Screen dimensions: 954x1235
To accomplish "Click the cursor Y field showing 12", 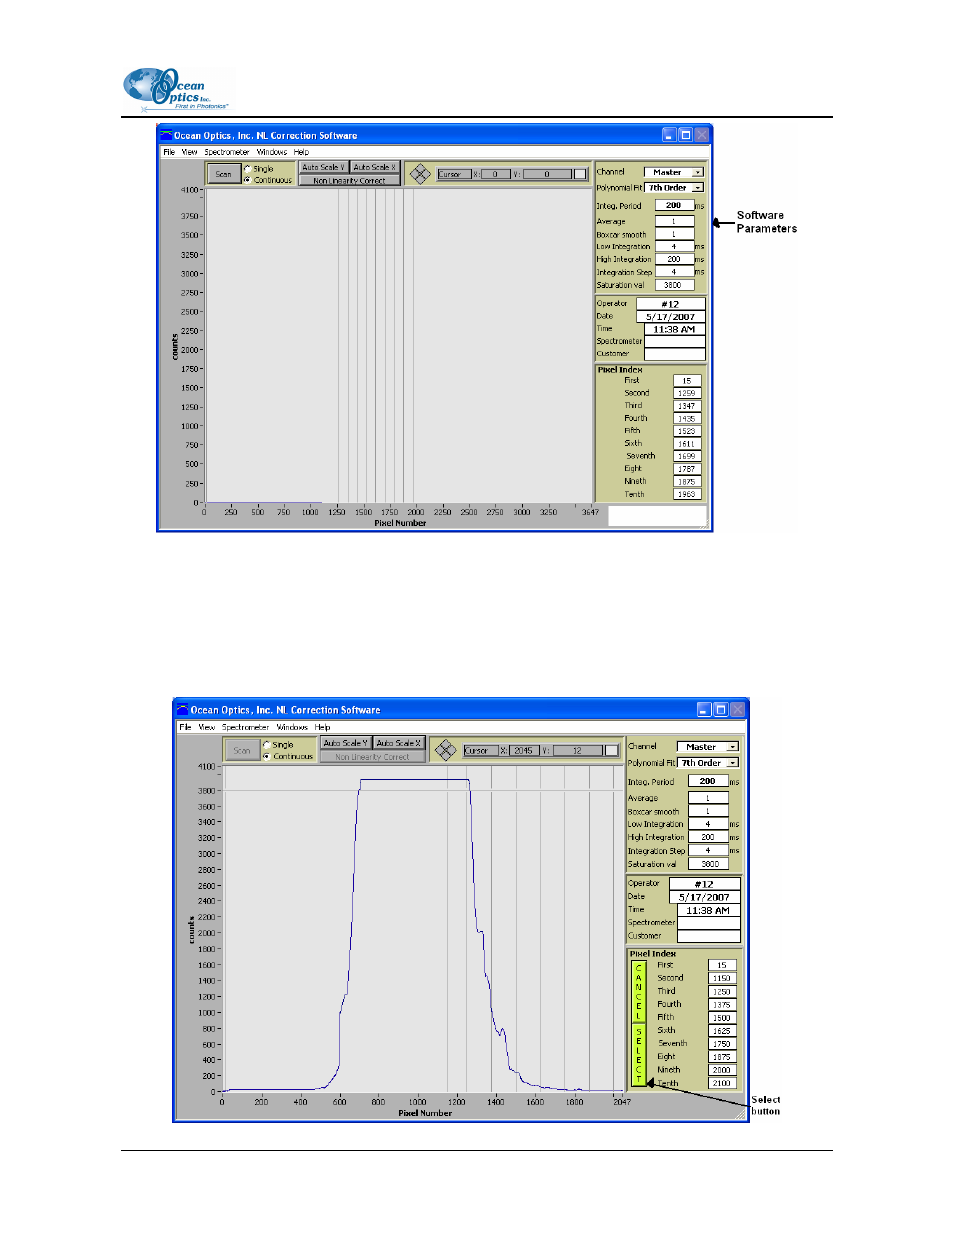I will click(x=578, y=750).
